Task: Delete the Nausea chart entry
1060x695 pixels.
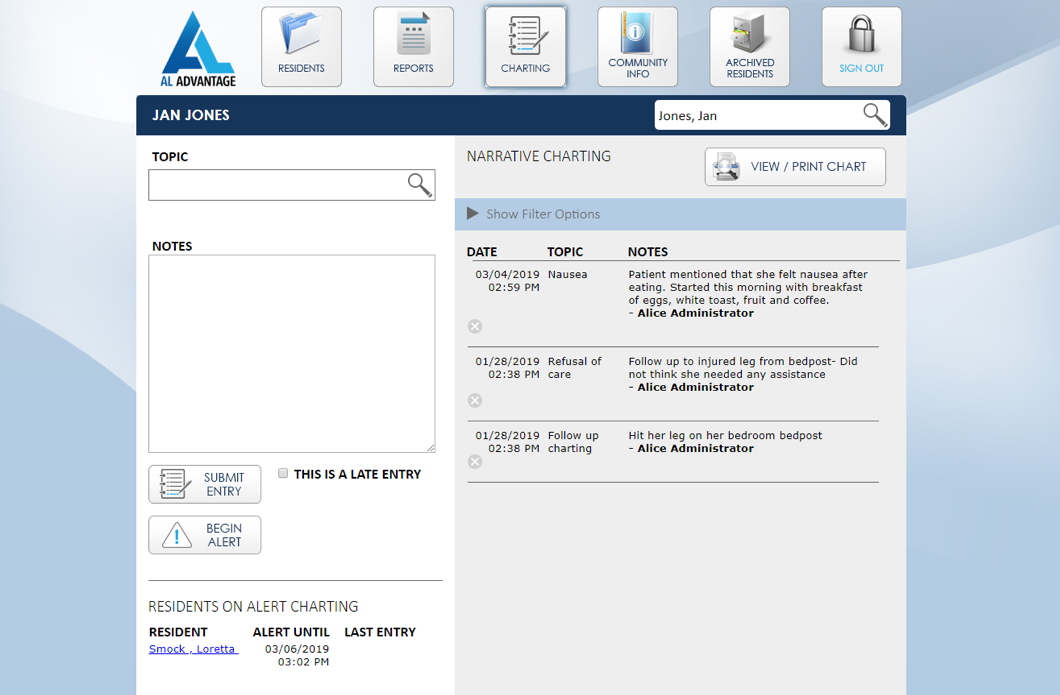Action: [475, 327]
